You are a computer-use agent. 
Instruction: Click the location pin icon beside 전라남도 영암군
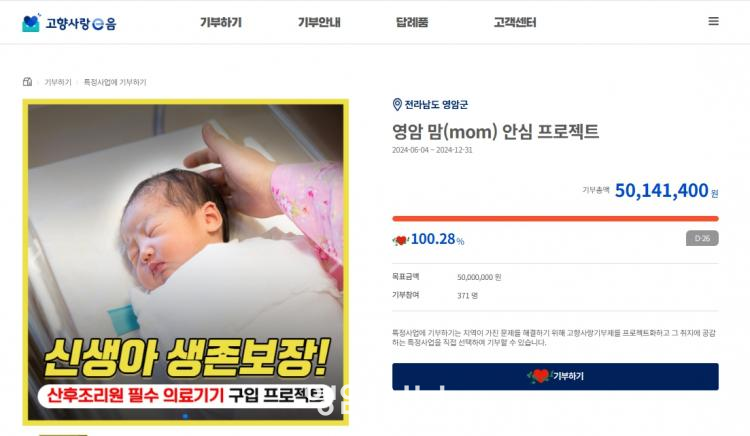pyautogui.click(x=397, y=104)
